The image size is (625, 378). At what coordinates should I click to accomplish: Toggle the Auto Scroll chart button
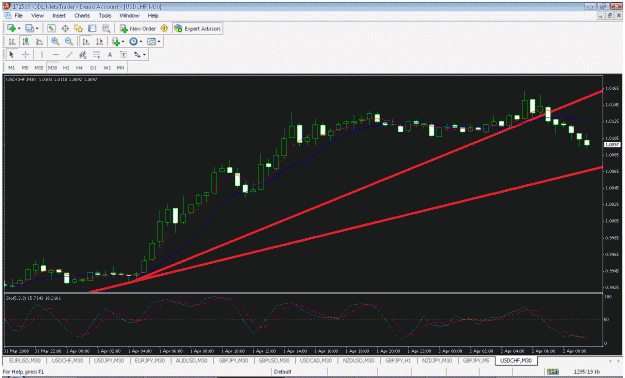coord(86,41)
